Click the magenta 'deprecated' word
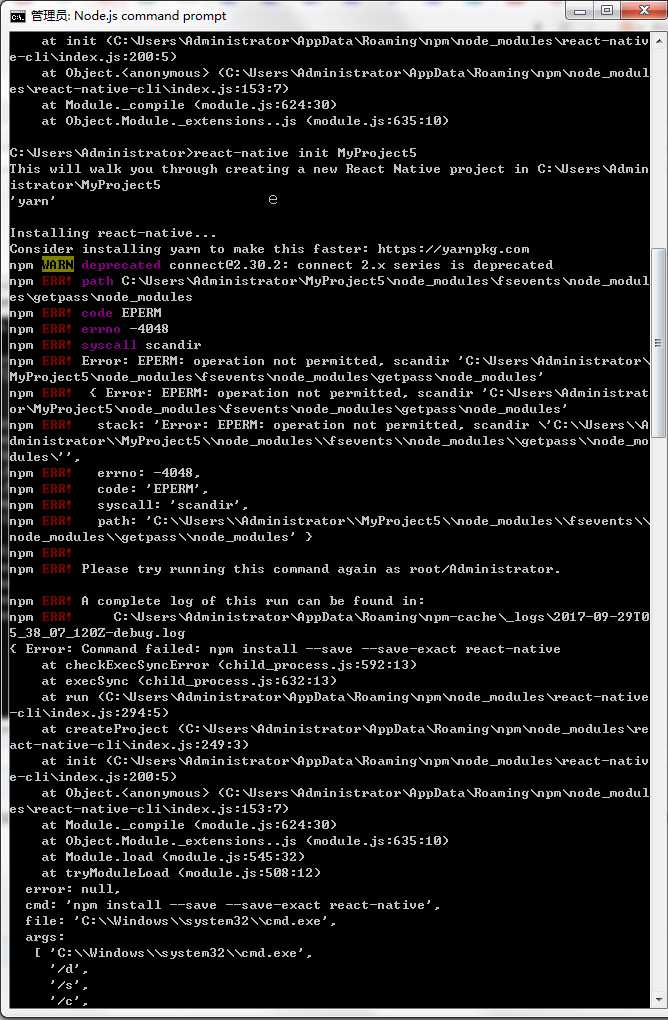Image resolution: width=668 pixels, height=1020 pixels. coord(121,265)
